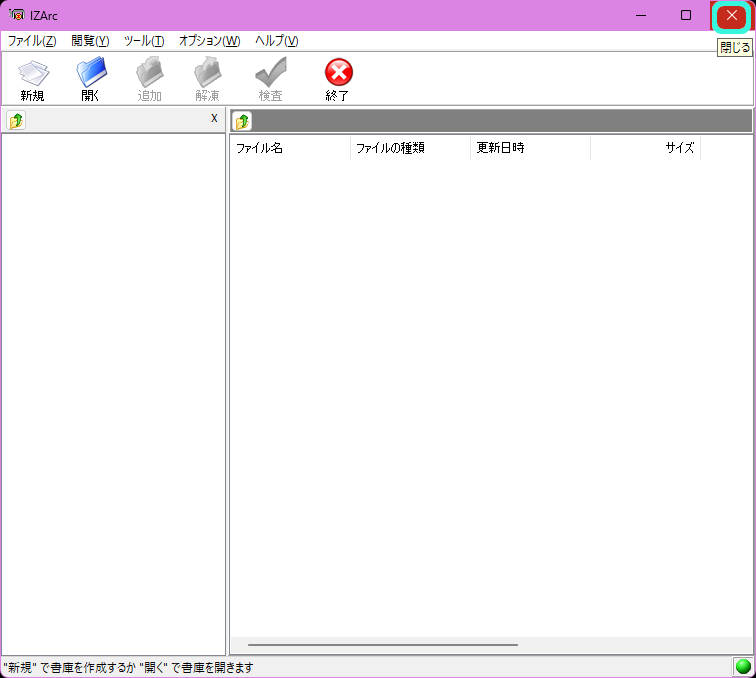
Task: Click the horizontal scrollbar of the file list
Action: click(383, 644)
